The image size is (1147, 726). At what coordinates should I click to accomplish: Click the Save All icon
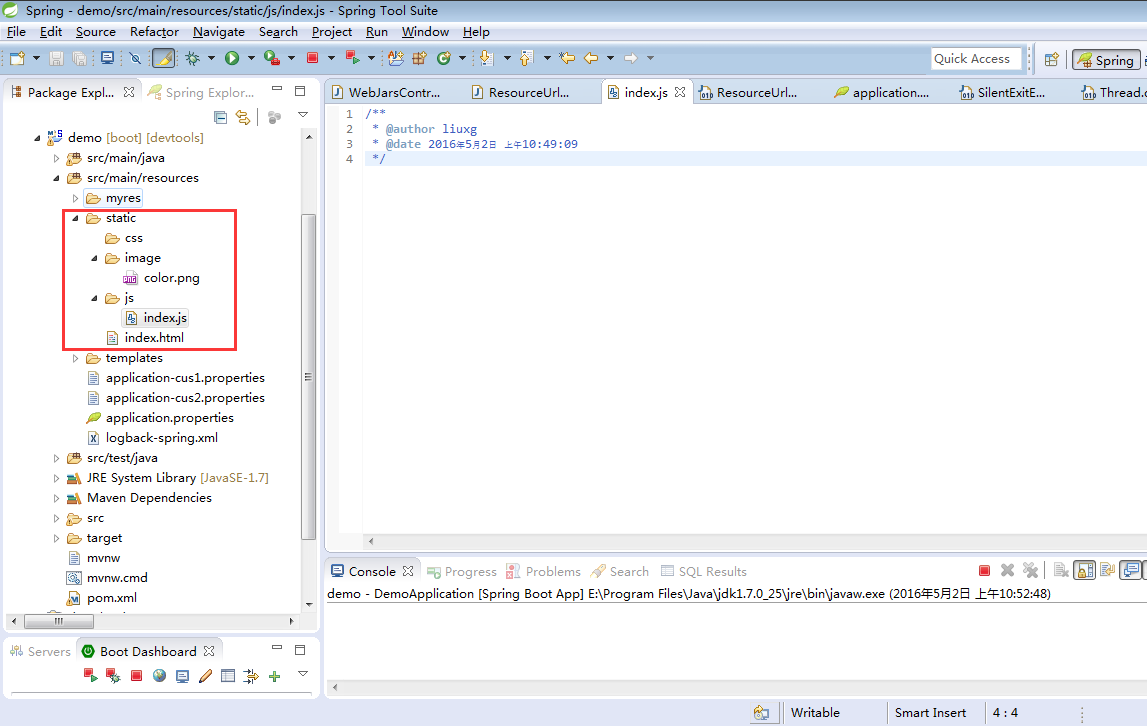coord(80,59)
